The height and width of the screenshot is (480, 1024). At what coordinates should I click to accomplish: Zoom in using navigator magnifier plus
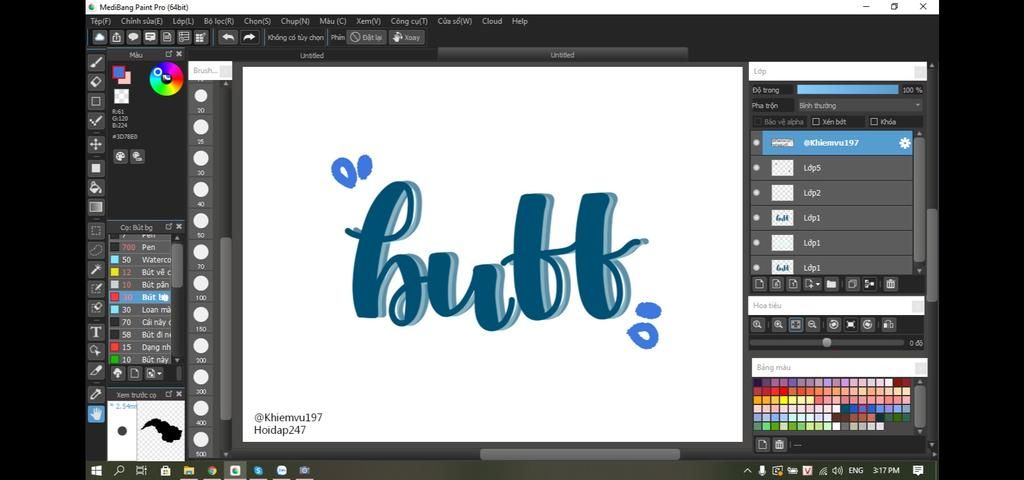coord(778,325)
